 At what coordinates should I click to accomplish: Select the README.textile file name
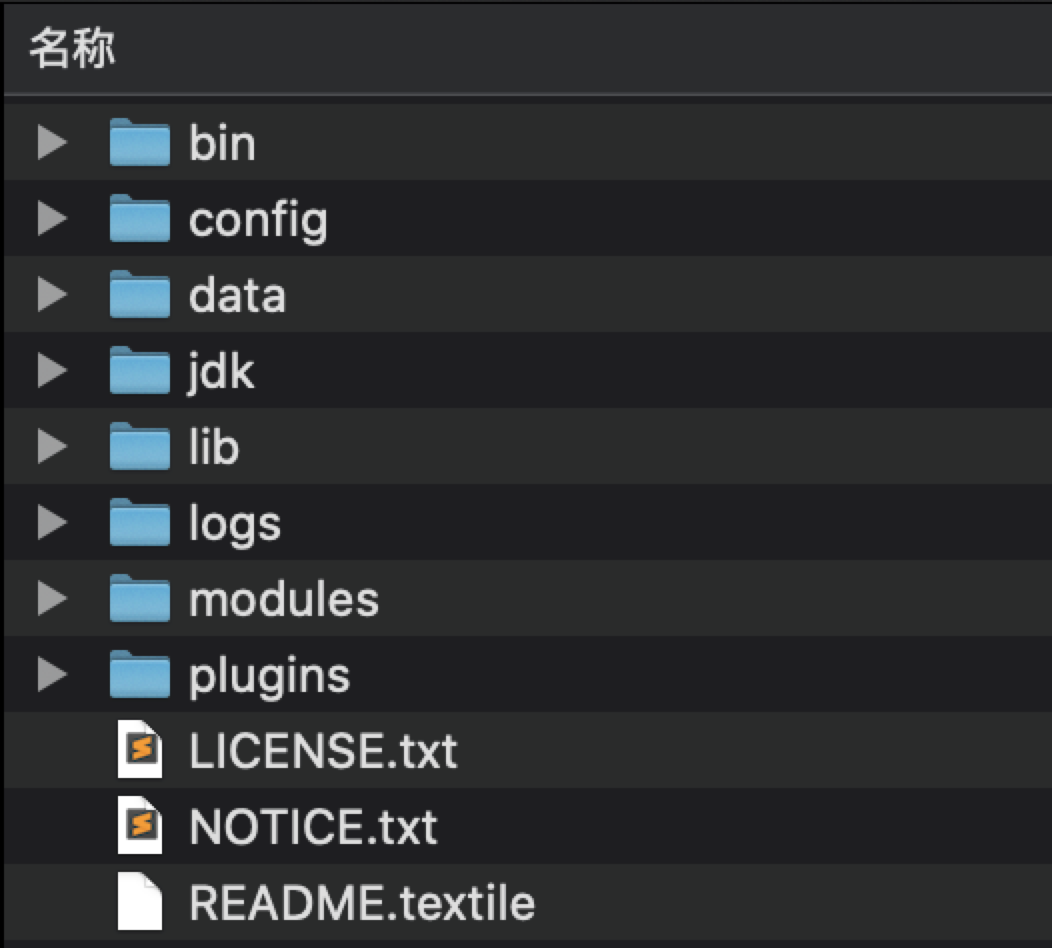(x=362, y=902)
